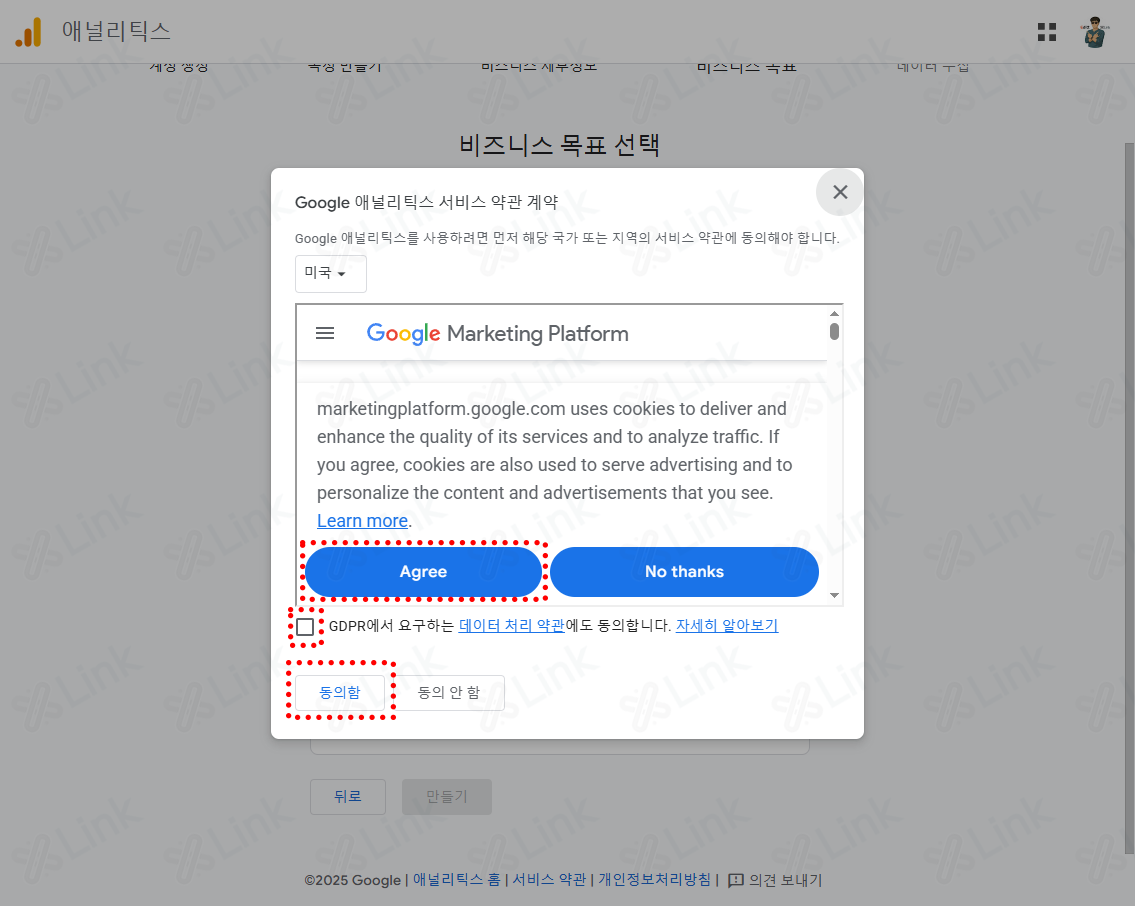This screenshot has width=1135, height=906.
Task: Open the Learn more cookies link
Action: pyautogui.click(x=363, y=521)
